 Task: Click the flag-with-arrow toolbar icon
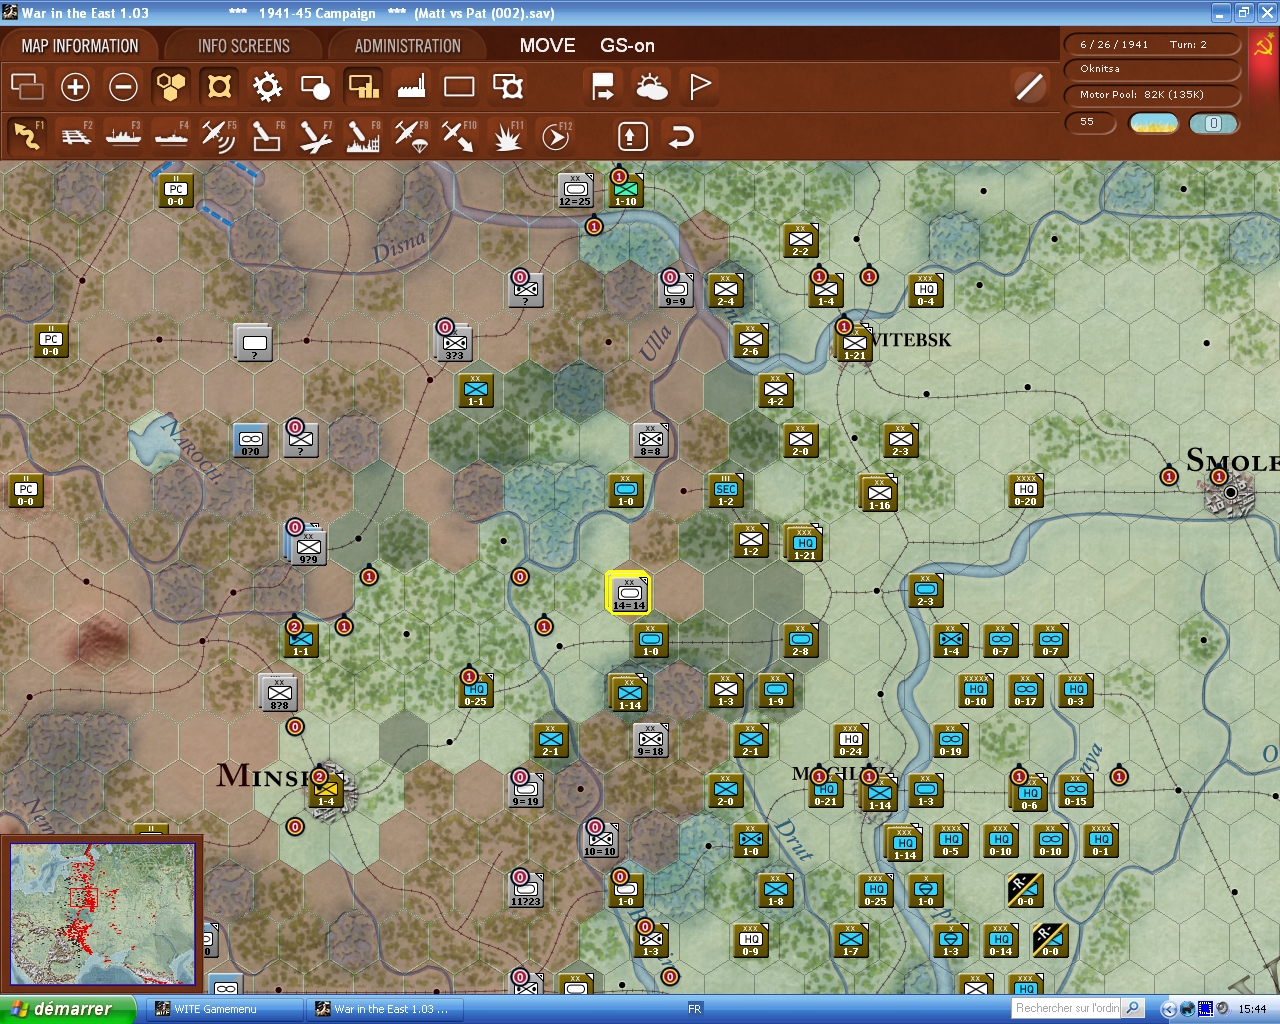(x=603, y=87)
